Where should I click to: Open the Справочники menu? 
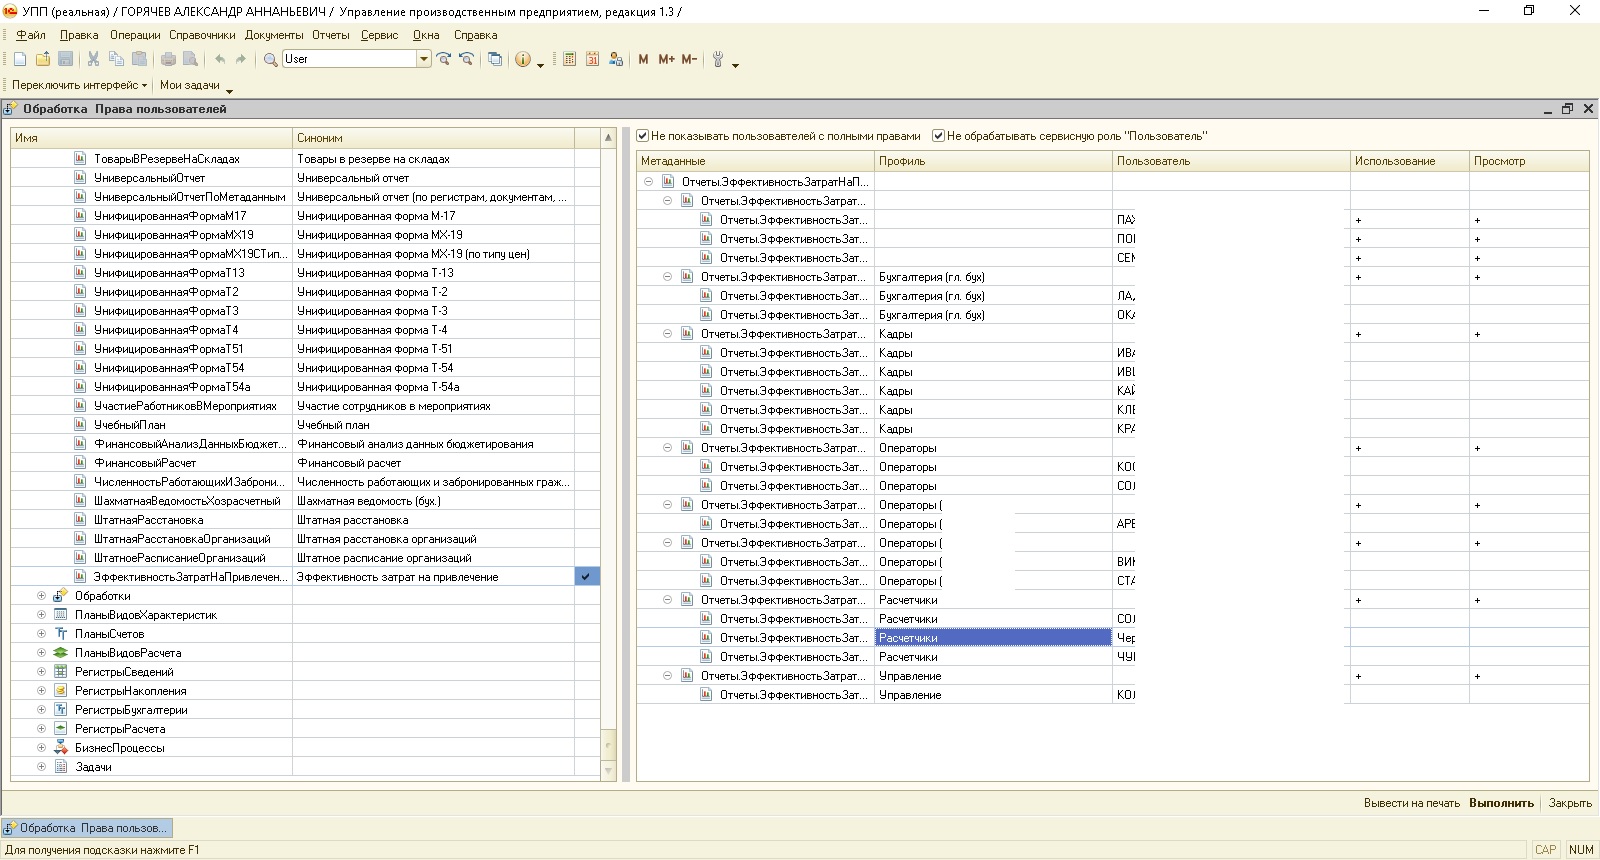202,35
